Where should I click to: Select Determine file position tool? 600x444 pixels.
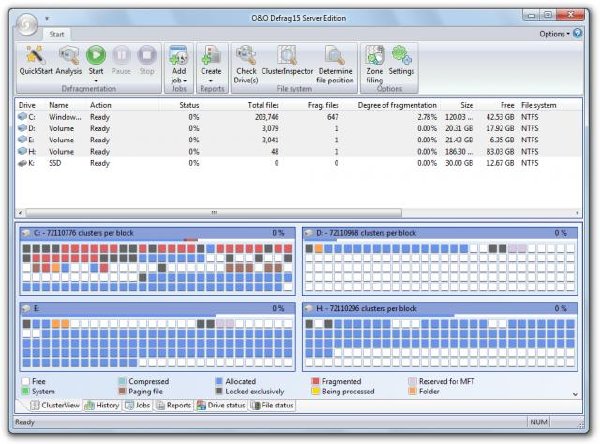335,56
